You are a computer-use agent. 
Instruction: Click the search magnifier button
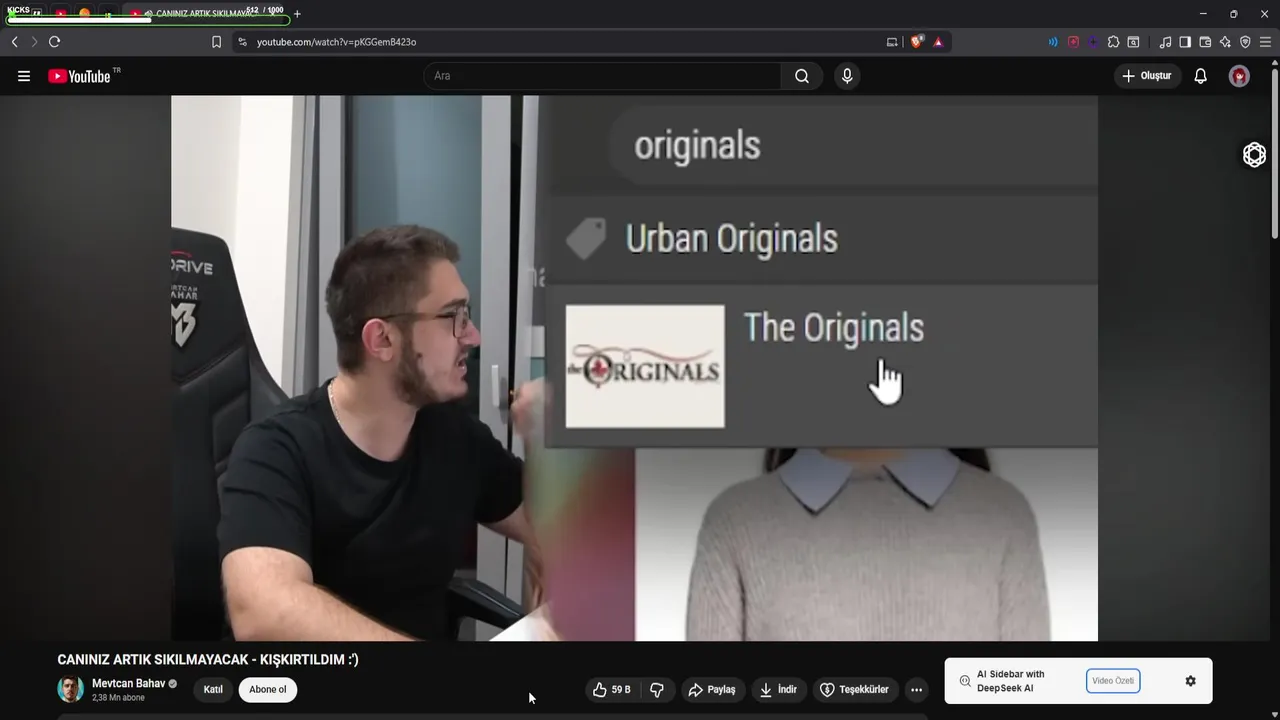pos(802,76)
